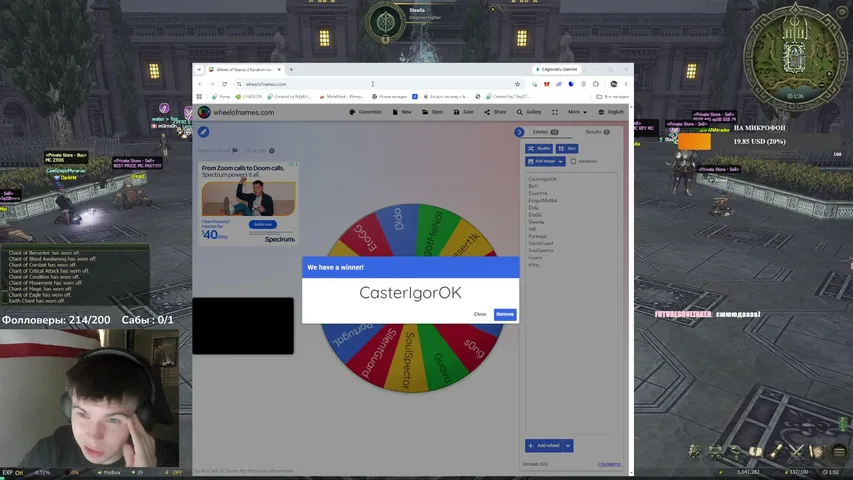Screen dimensions: 853x480
Task: Open the MetaMask bookmark
Action: pyautogui.click(x=342, y=96)
